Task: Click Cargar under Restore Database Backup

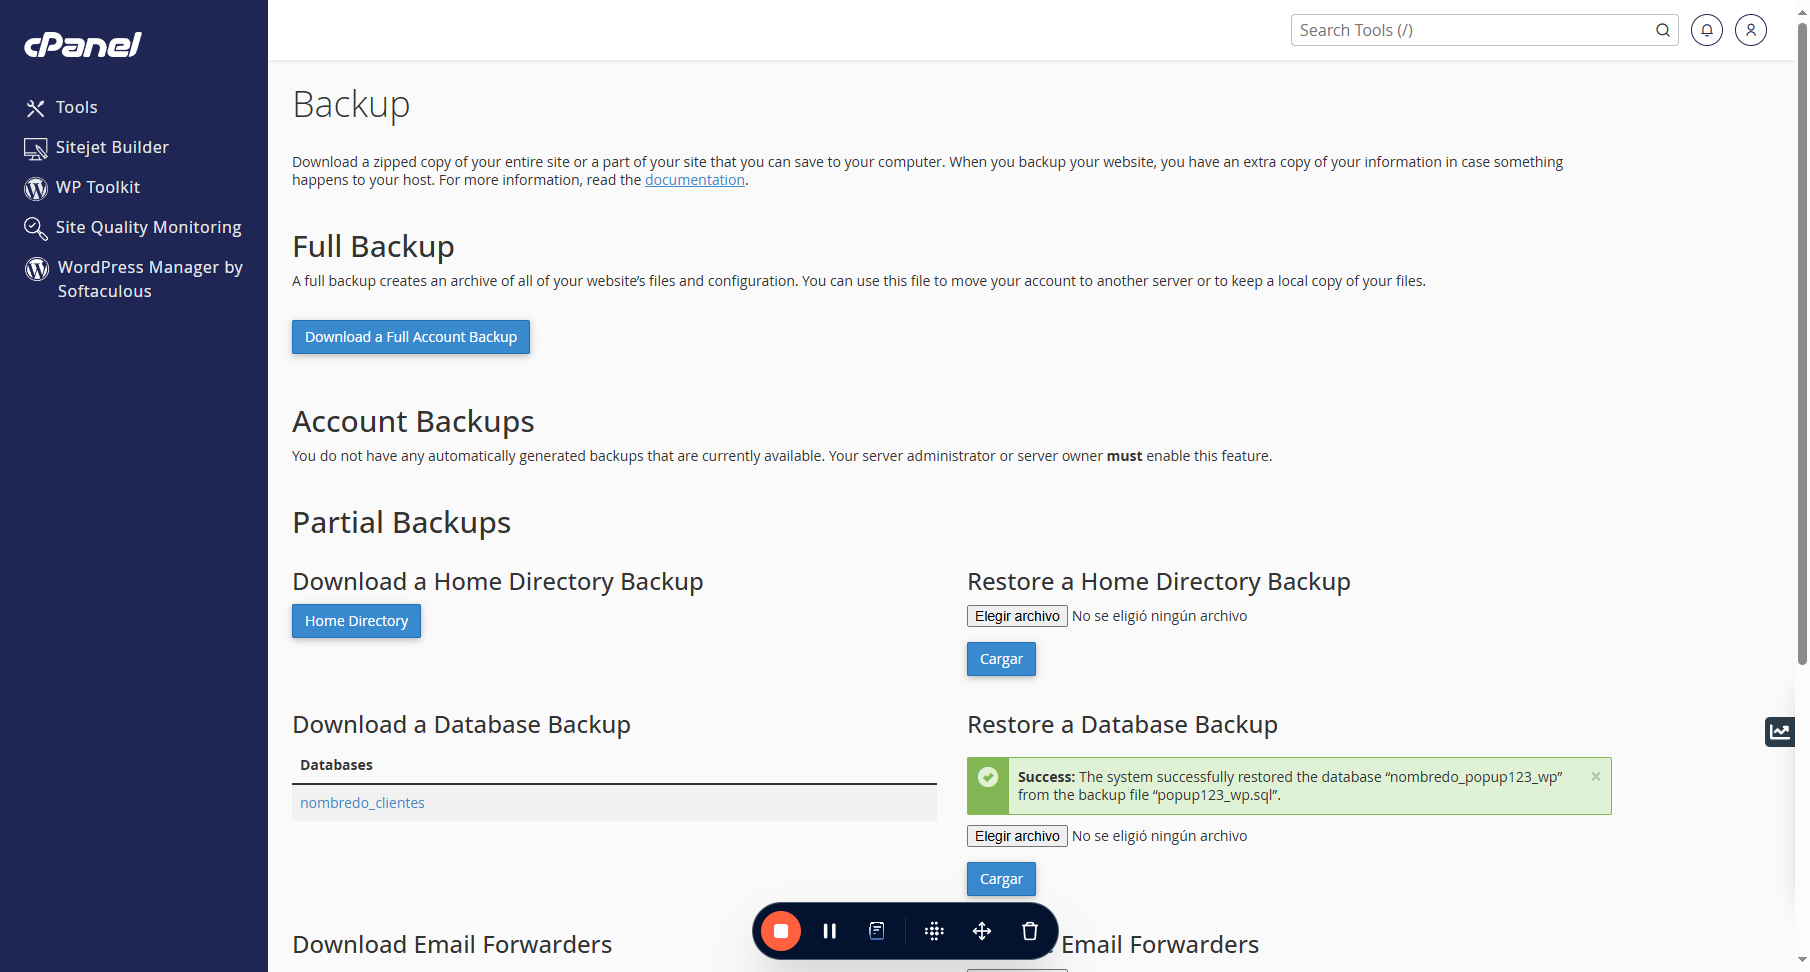Action: tap(1001, 879)
